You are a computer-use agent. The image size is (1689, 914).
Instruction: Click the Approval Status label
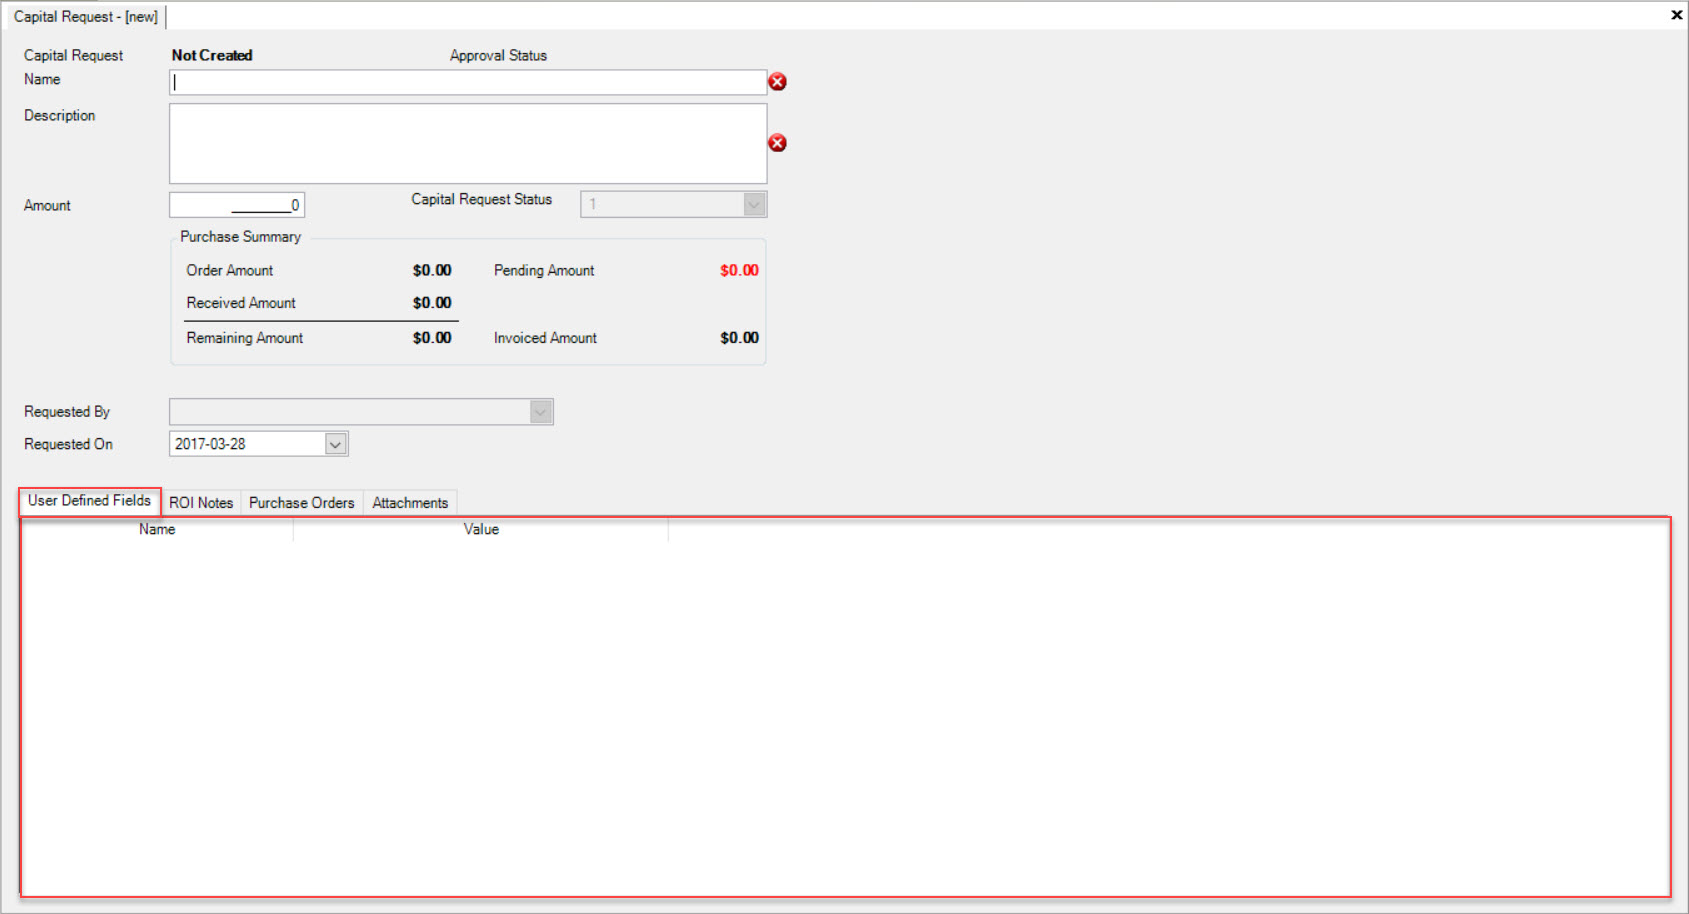pyautogui.click(x=498, y=55)
